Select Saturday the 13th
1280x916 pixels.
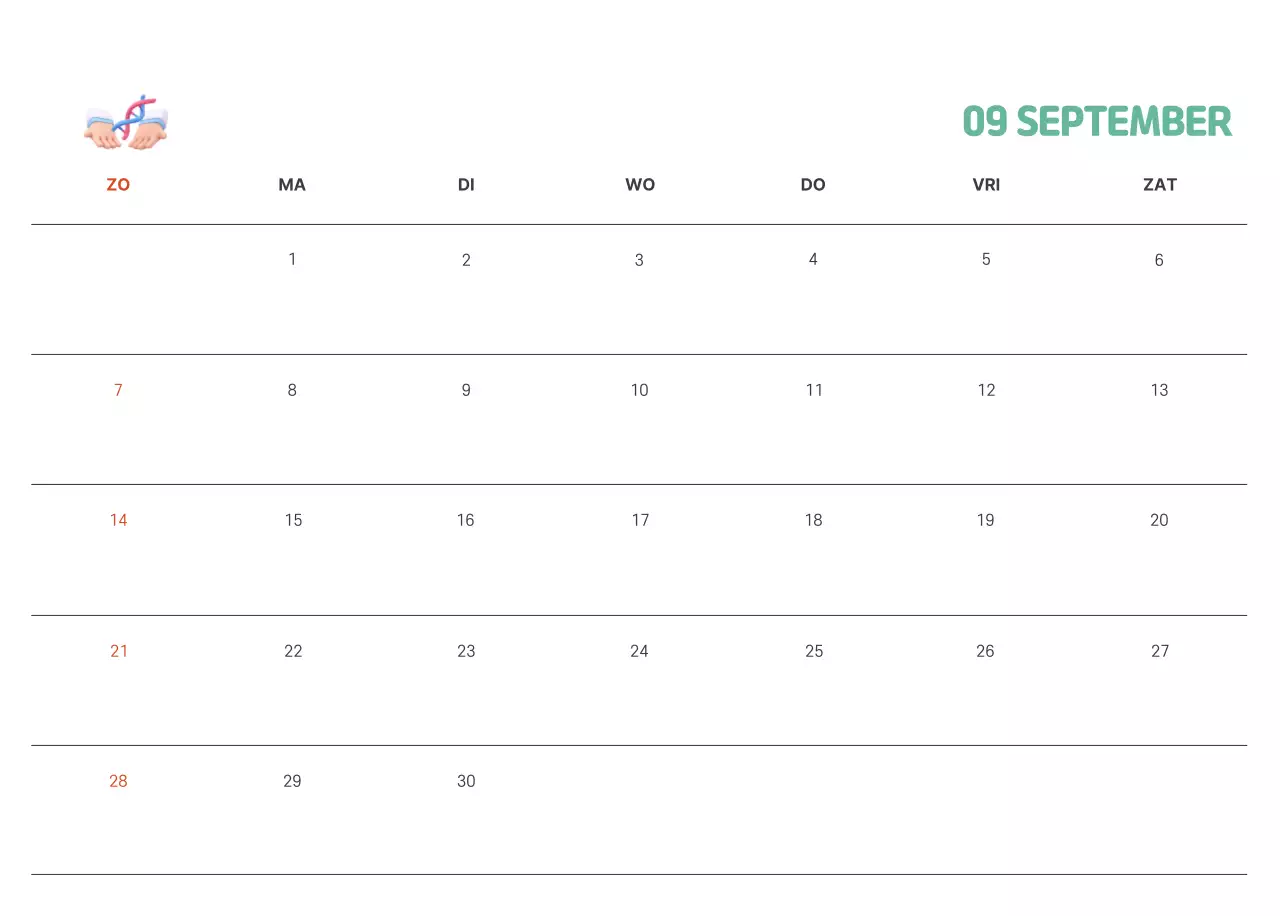1159,390
